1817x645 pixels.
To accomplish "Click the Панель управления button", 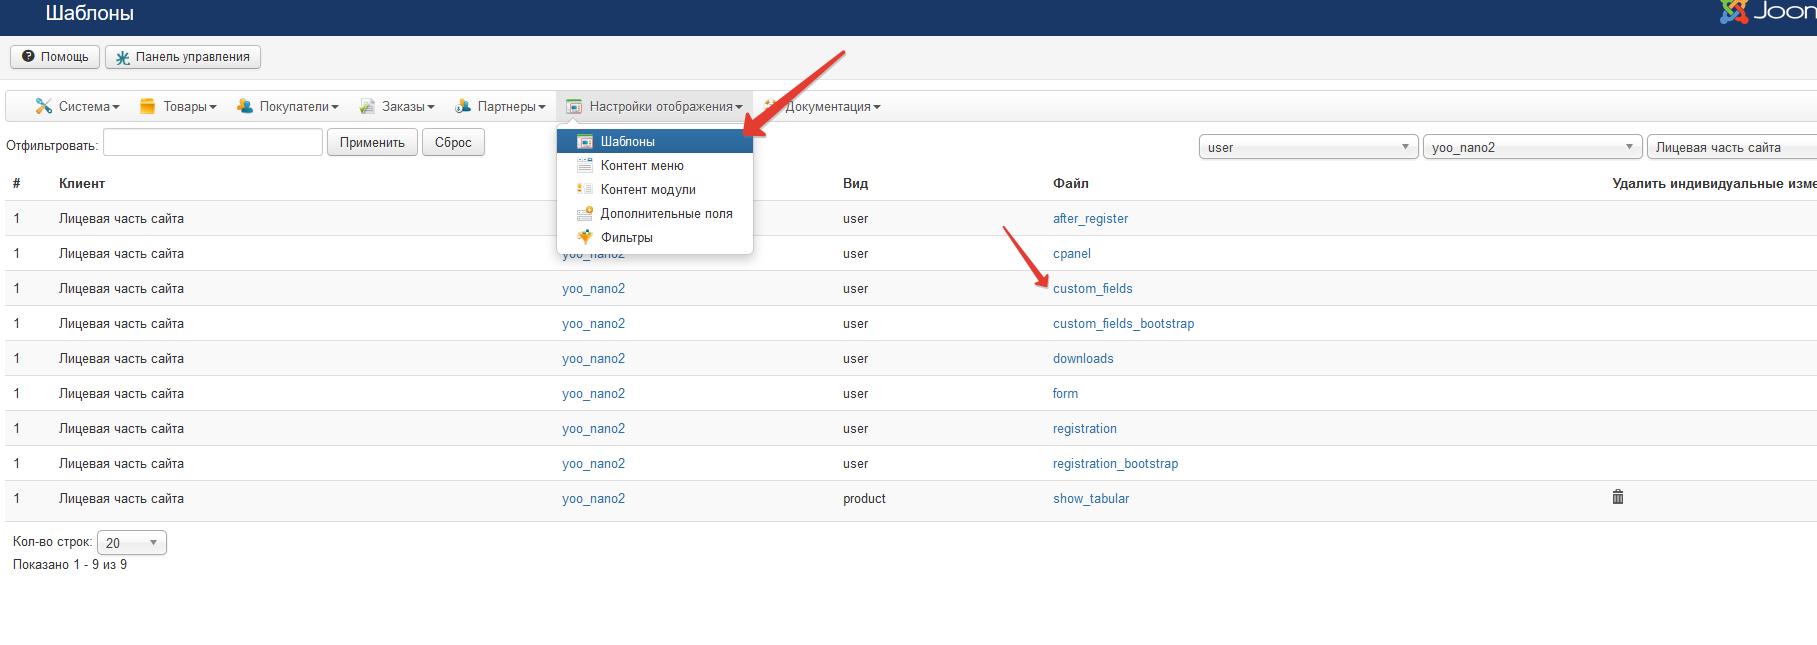I will (183, 57).
